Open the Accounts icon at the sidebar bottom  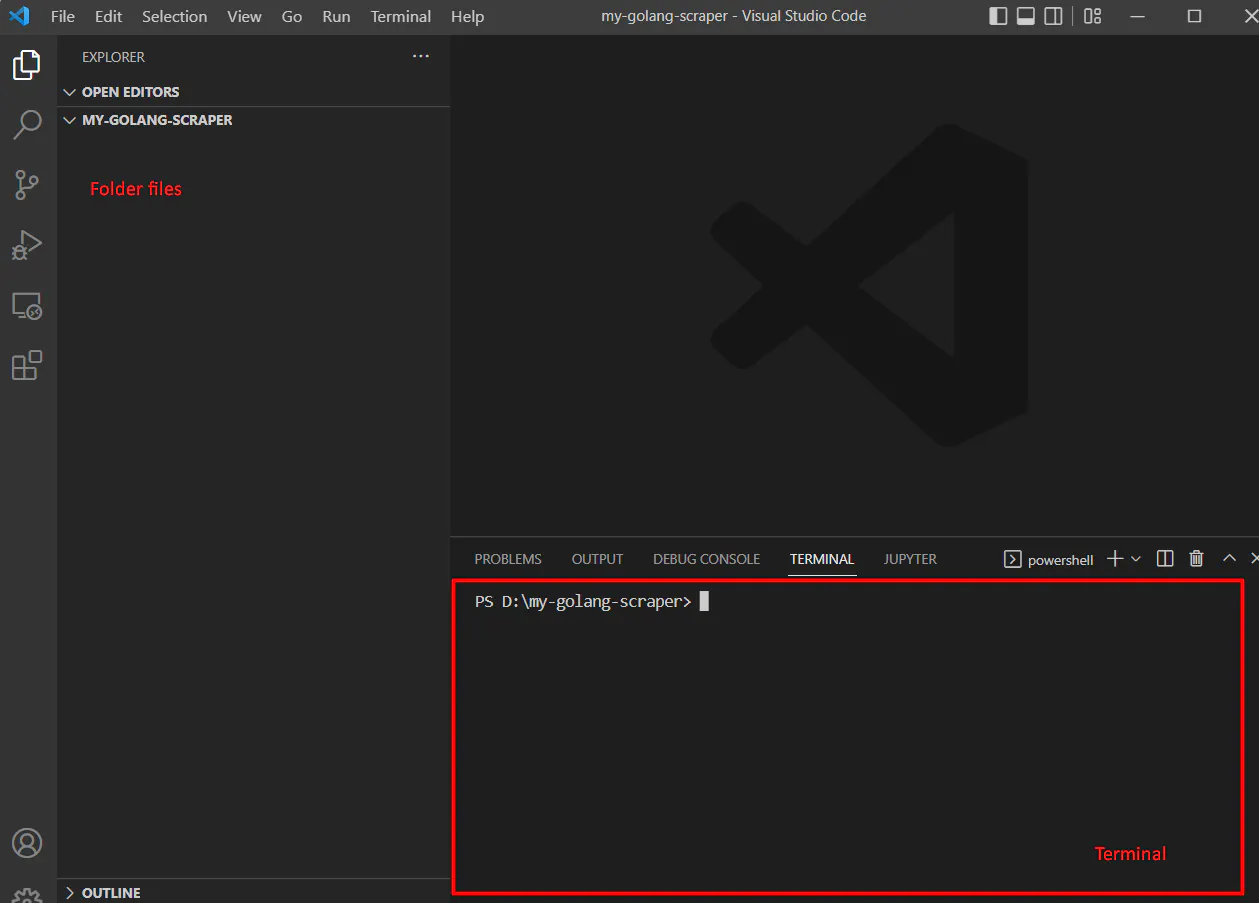click(27, 843)
